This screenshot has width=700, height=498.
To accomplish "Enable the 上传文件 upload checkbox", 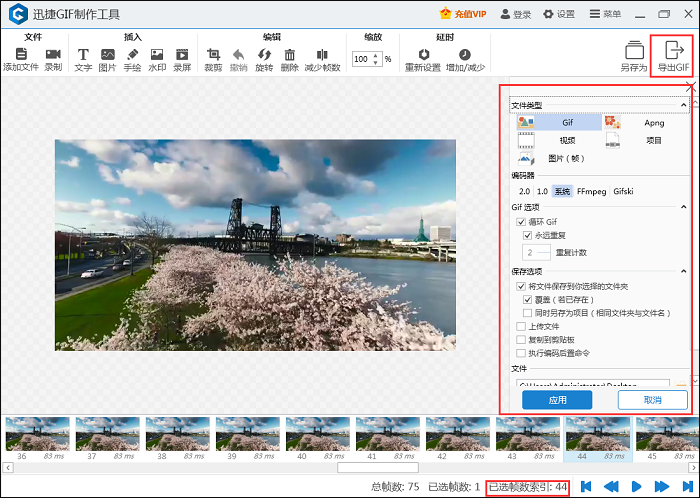I will pyautogui.click(x=521, y=326).
